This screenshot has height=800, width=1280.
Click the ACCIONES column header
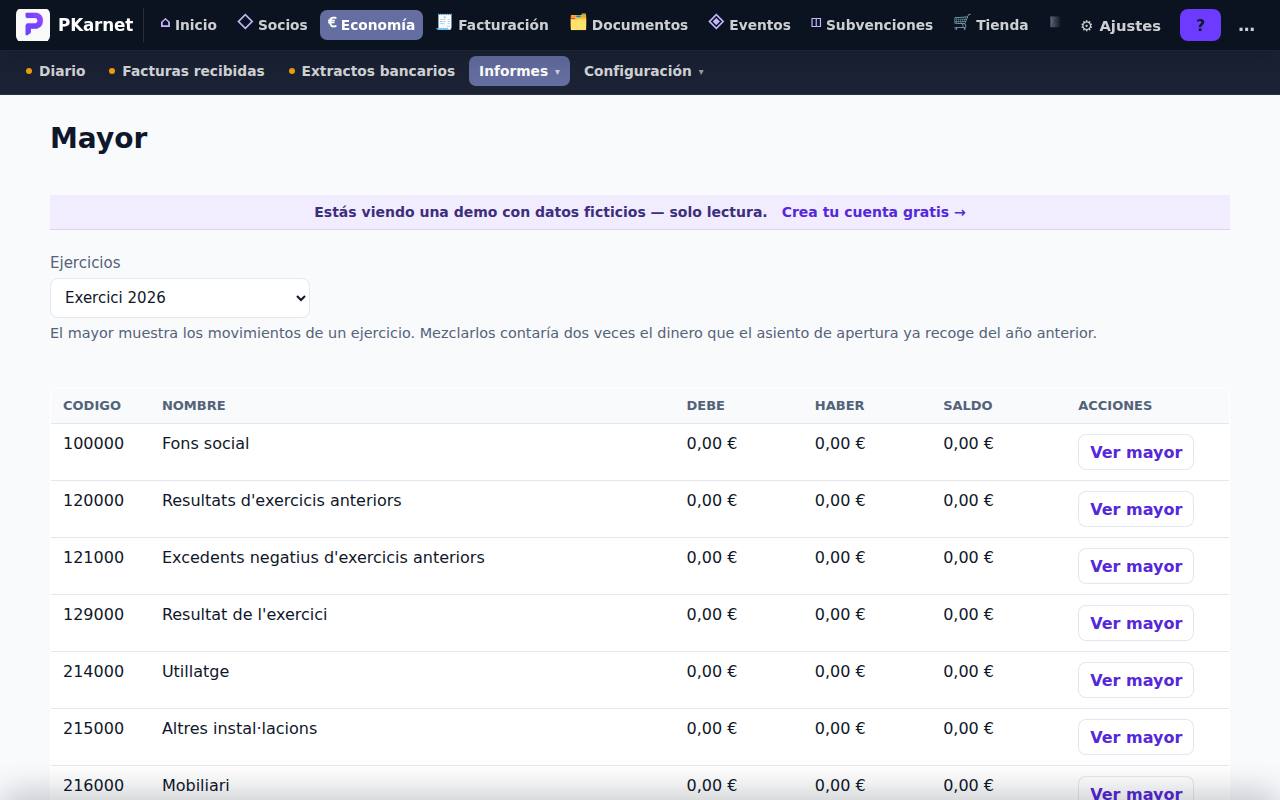coord(1115,405)
